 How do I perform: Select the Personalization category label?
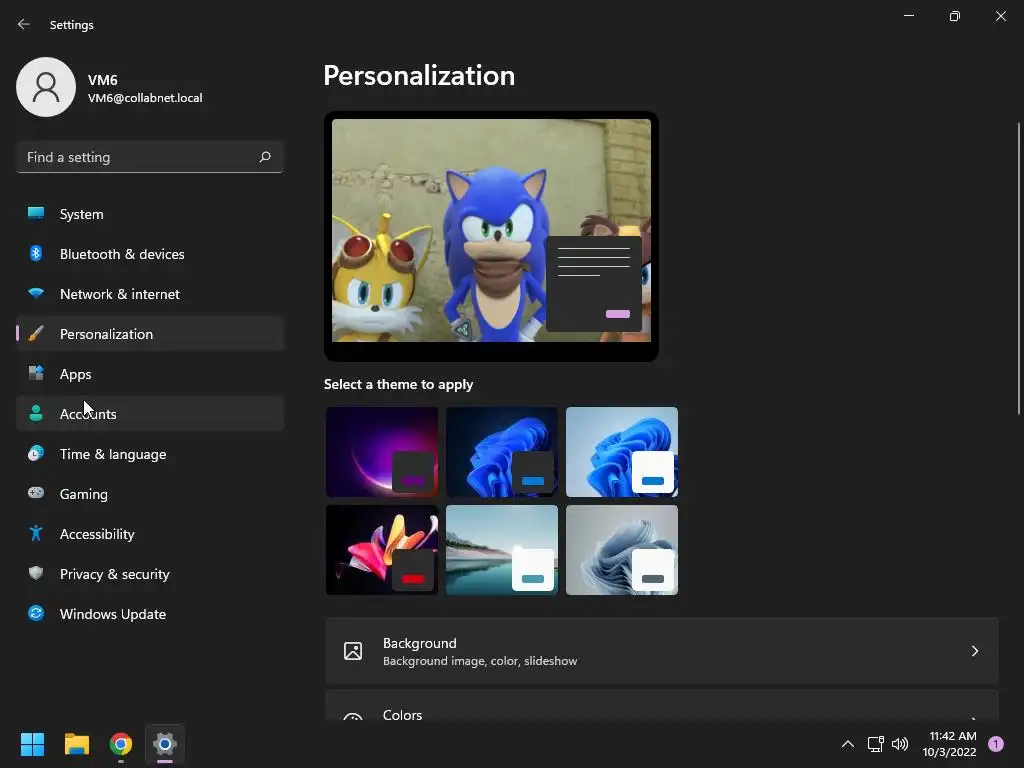click(106, 334)
